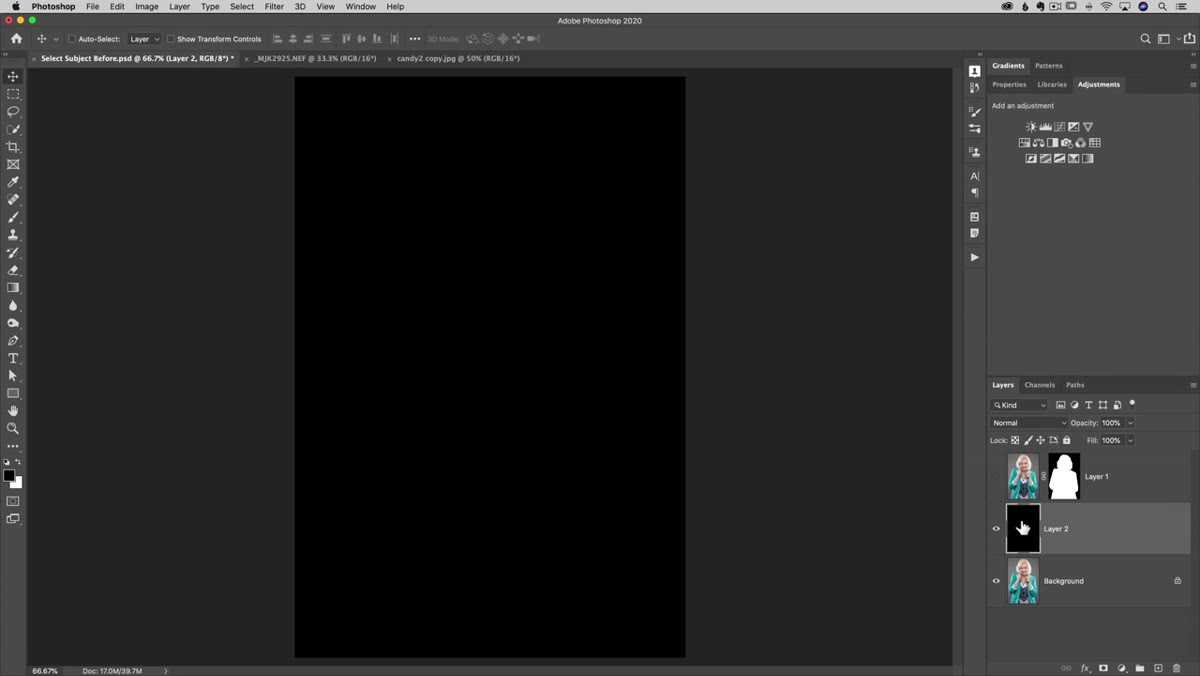Select the Hand tool
Image resolution: width=1200 pixels, height=676 pixels.
click(13, 411)
